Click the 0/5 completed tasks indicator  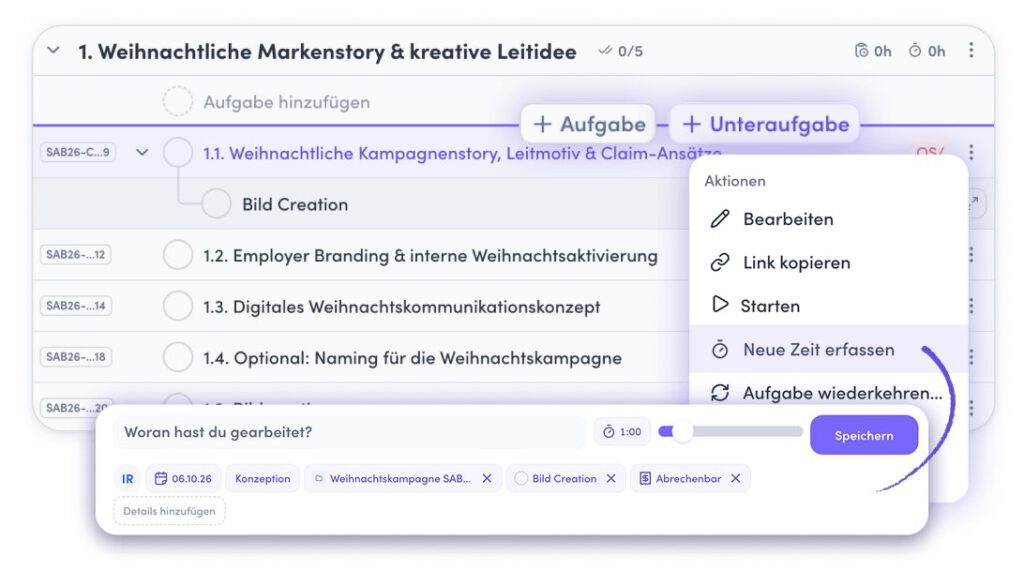pyautogui.click(x=620, y=51)
